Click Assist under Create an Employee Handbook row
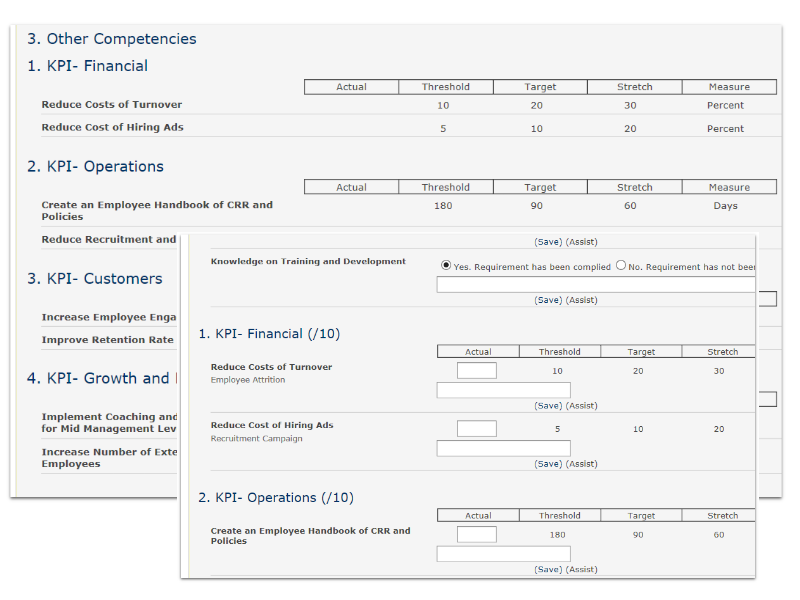Viewport: 800px width, 600px height. pyautogui.click(x=582, y=569)
